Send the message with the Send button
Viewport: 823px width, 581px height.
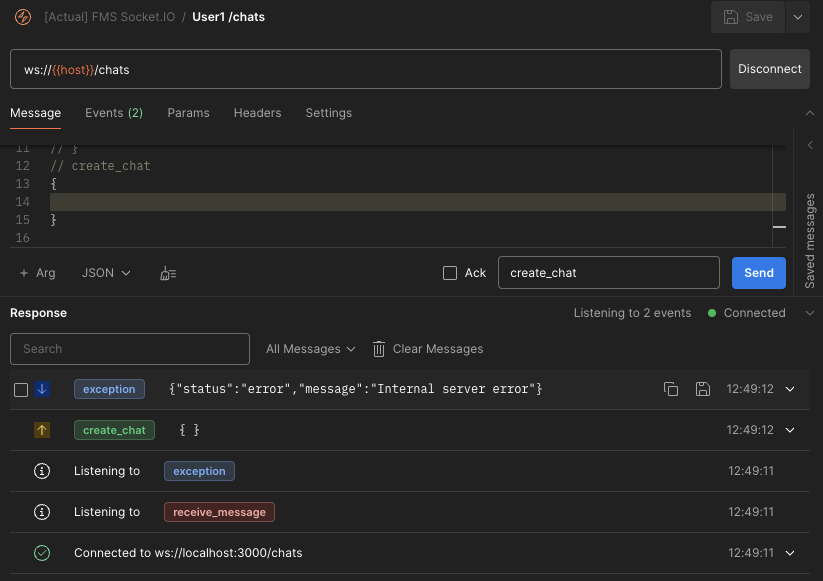click(758, 272)
